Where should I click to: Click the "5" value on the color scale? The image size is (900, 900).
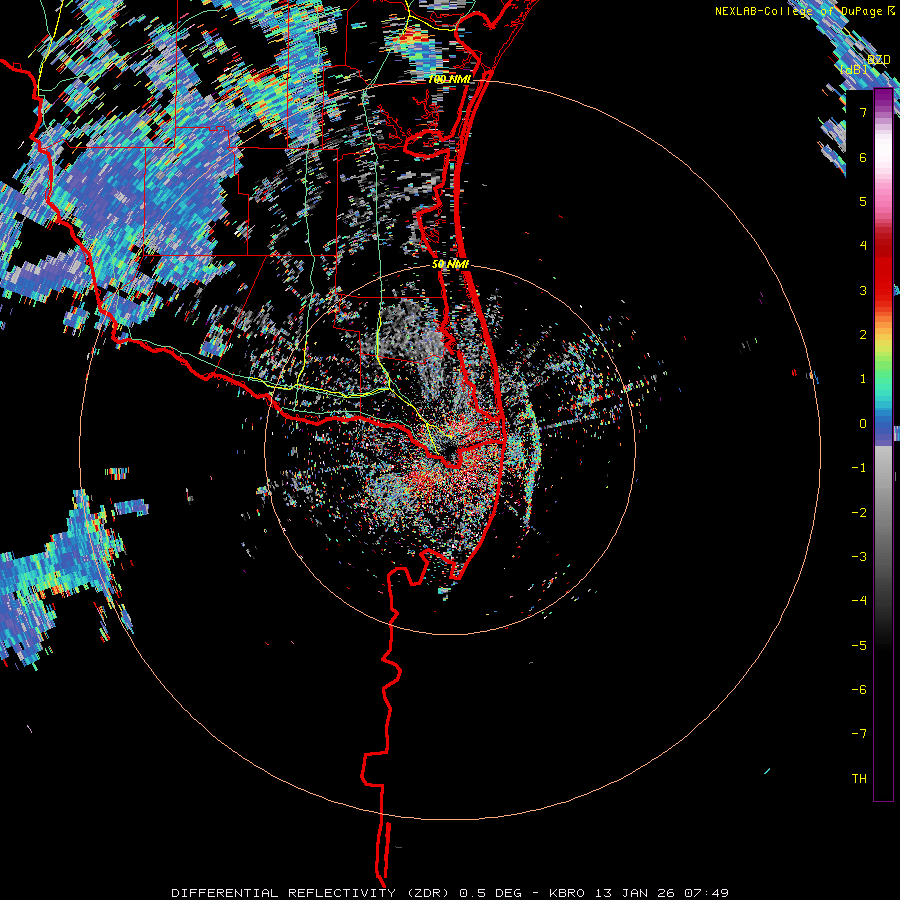(863, 201)
